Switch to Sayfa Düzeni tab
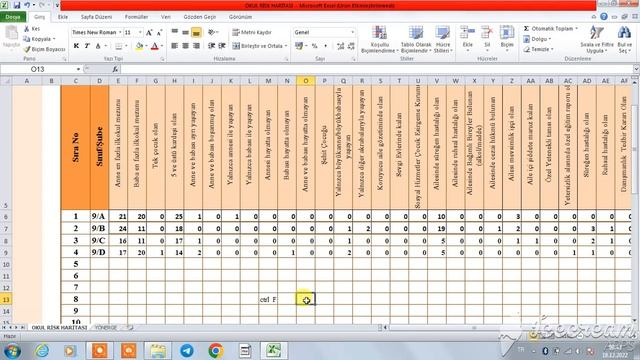The height and width of the screenshot is (360, 640). [96, 17]
